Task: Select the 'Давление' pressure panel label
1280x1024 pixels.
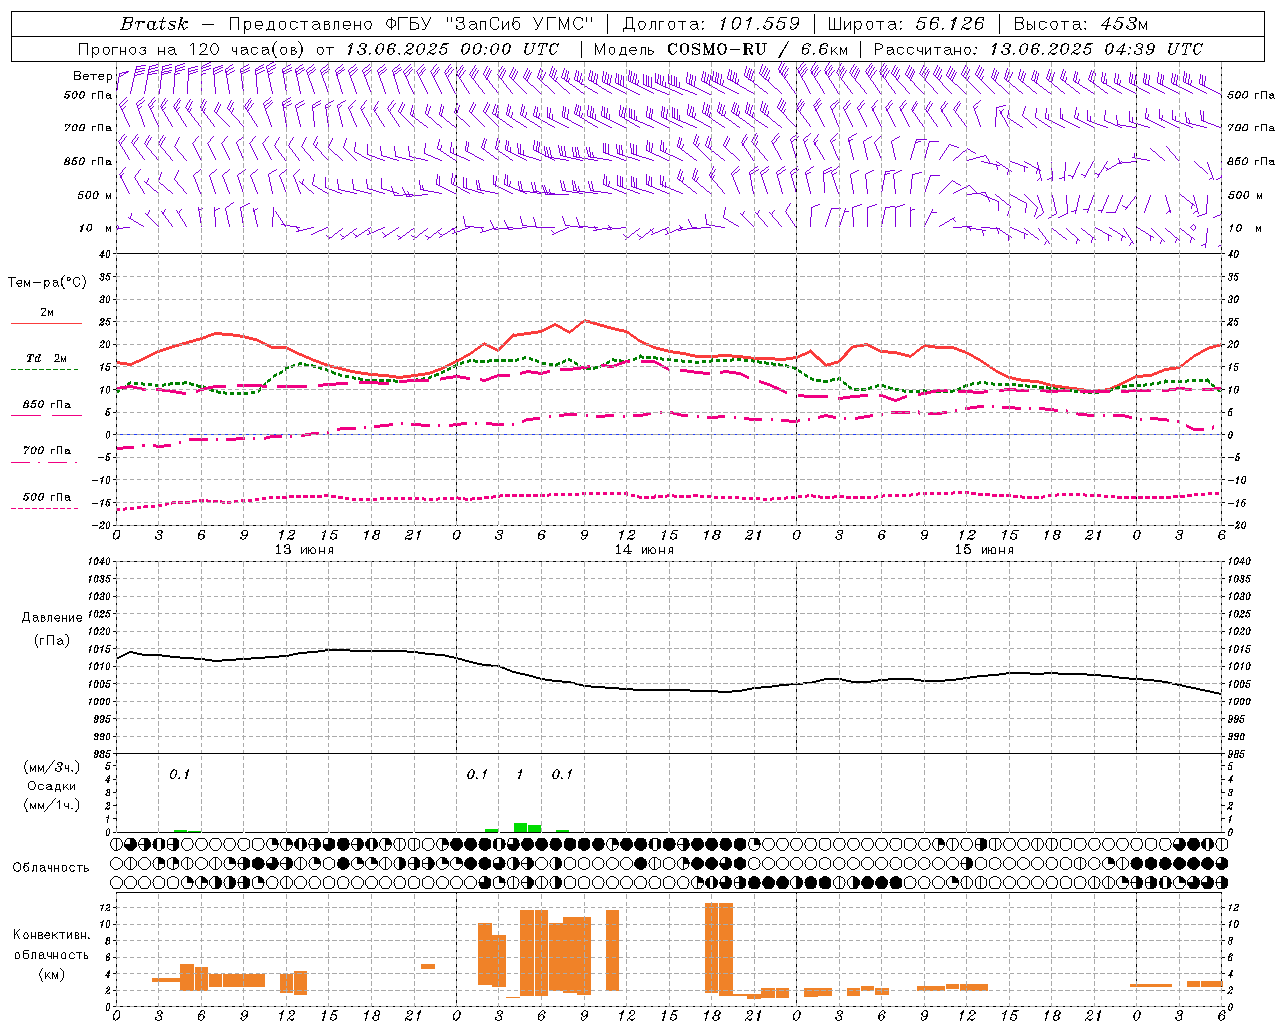Action: [52, 618]
